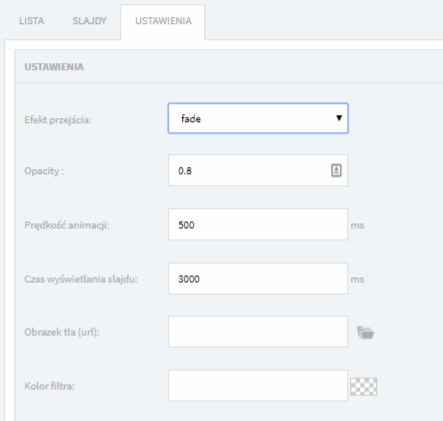Click the empty Kolor filtra text field
The height and width of the screenshot is (421, 443).
pos(258,386)
